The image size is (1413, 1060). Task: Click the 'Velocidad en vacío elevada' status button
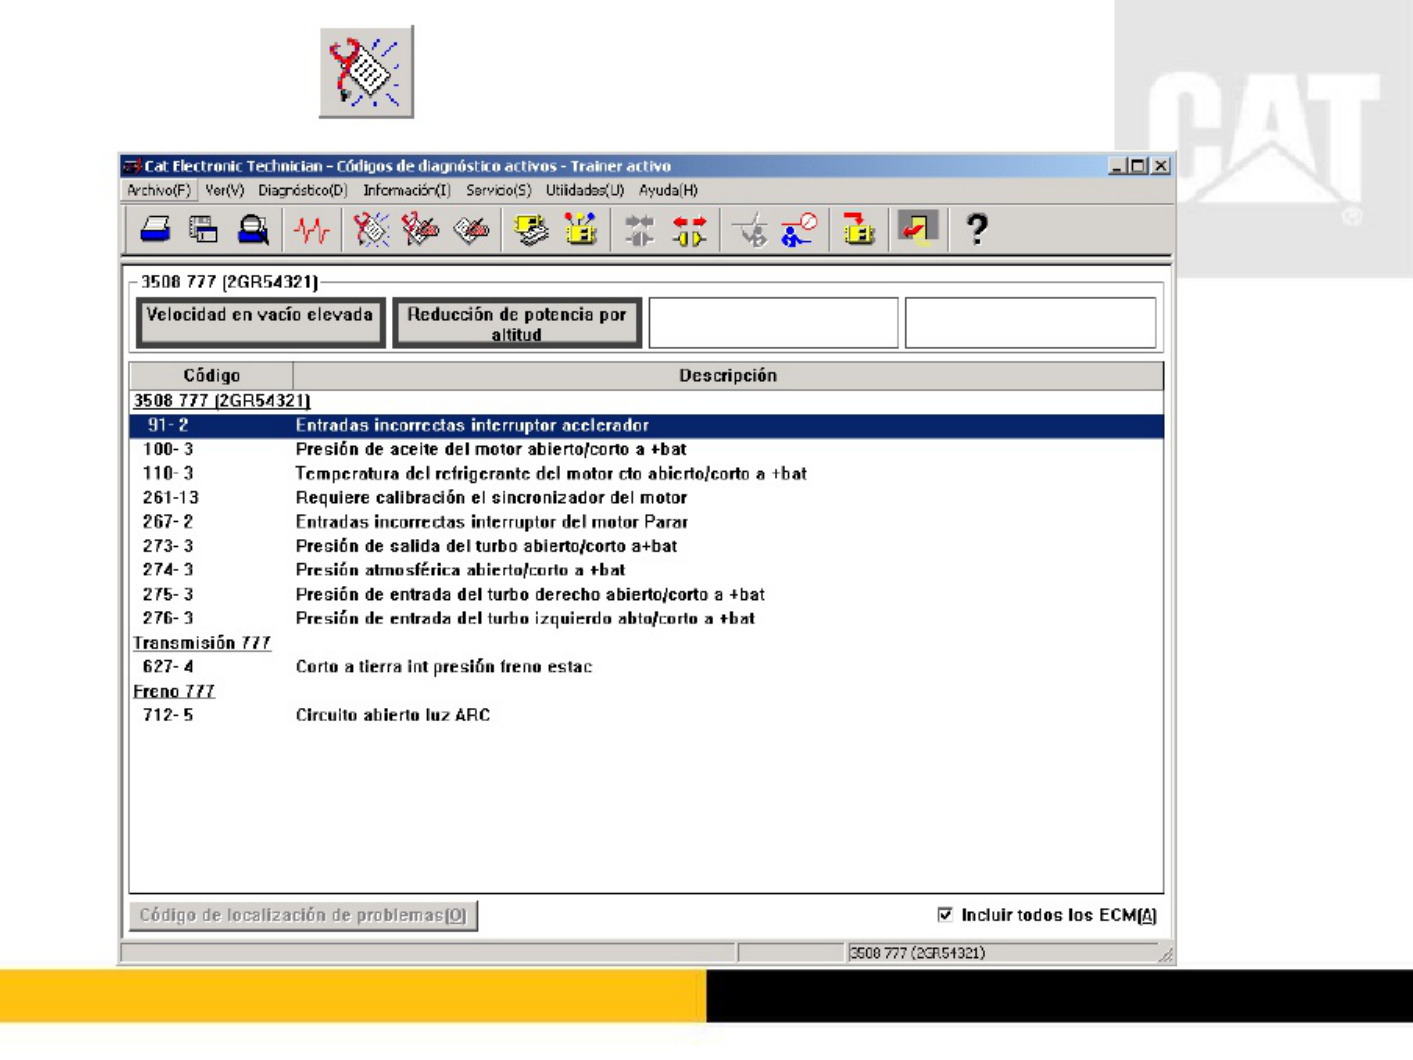[x=260, y=323]
